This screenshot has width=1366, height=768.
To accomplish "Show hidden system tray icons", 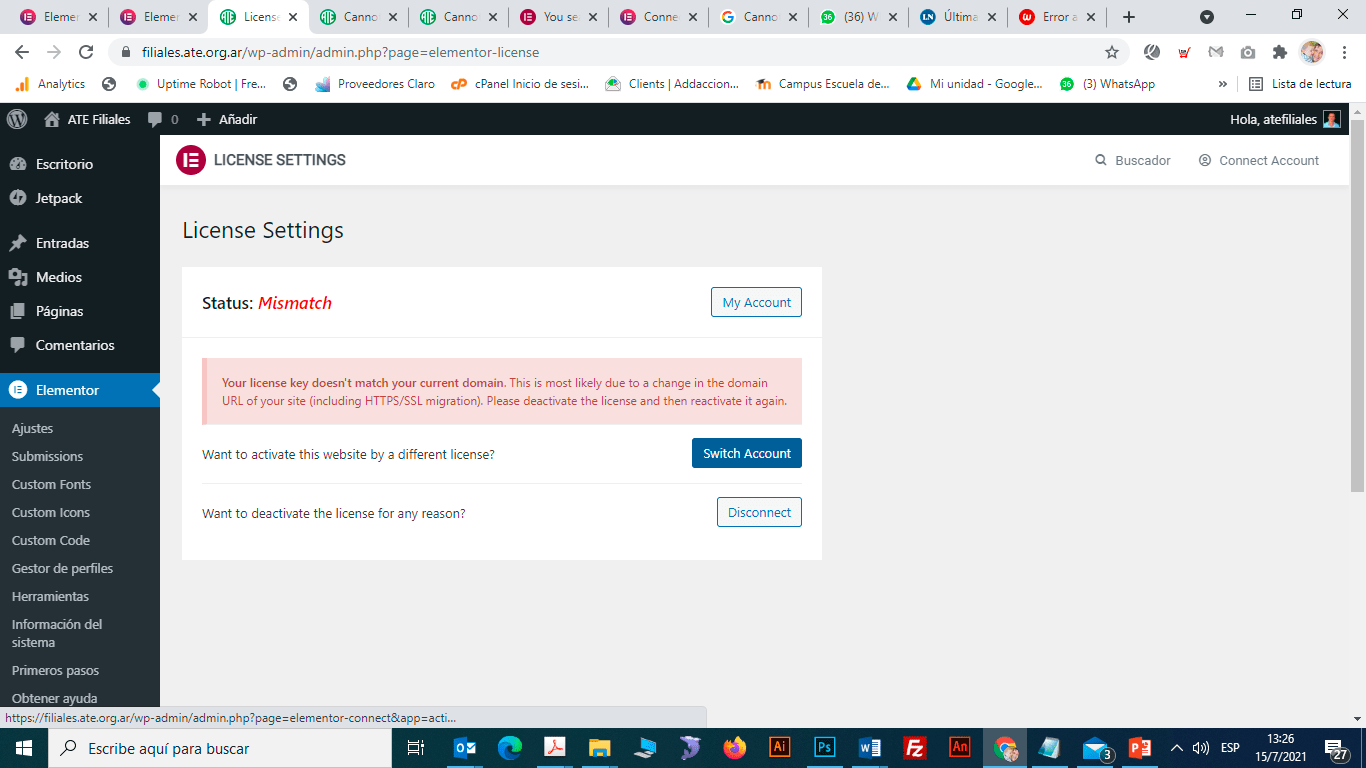I will [1177, 748].
